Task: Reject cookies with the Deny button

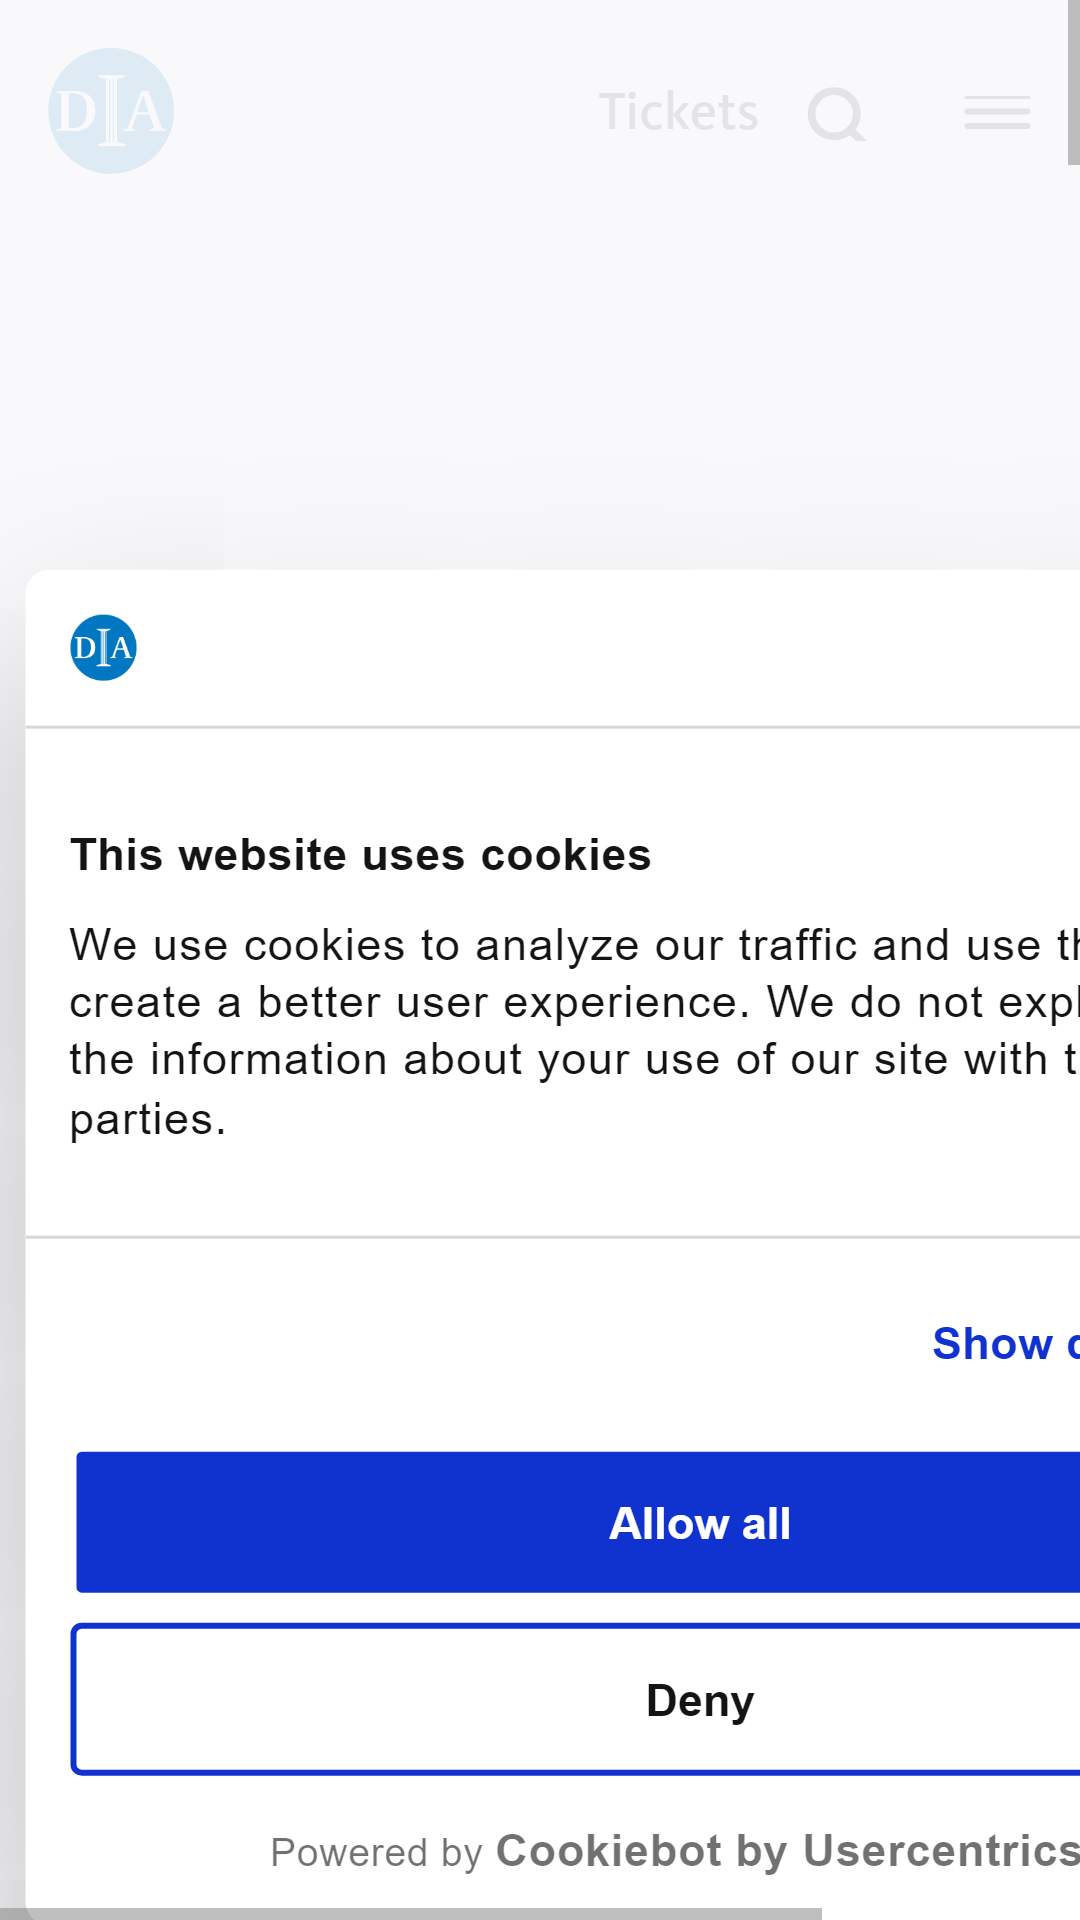Action: pos(576,1699)
